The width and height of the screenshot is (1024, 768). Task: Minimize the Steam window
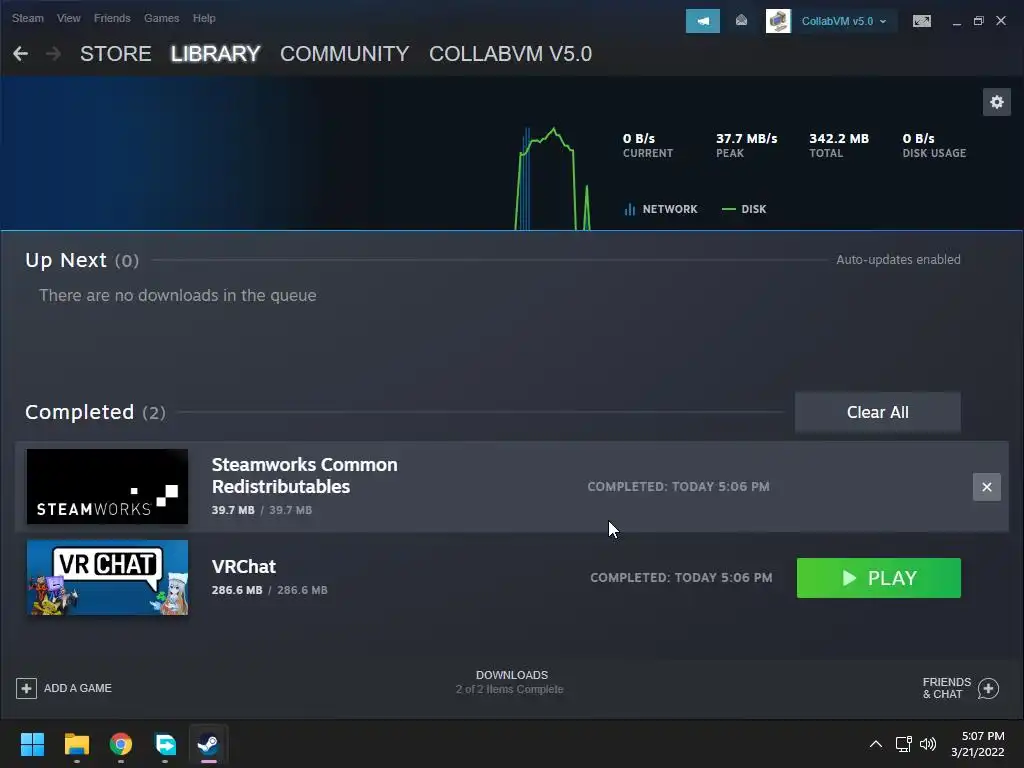957,22
